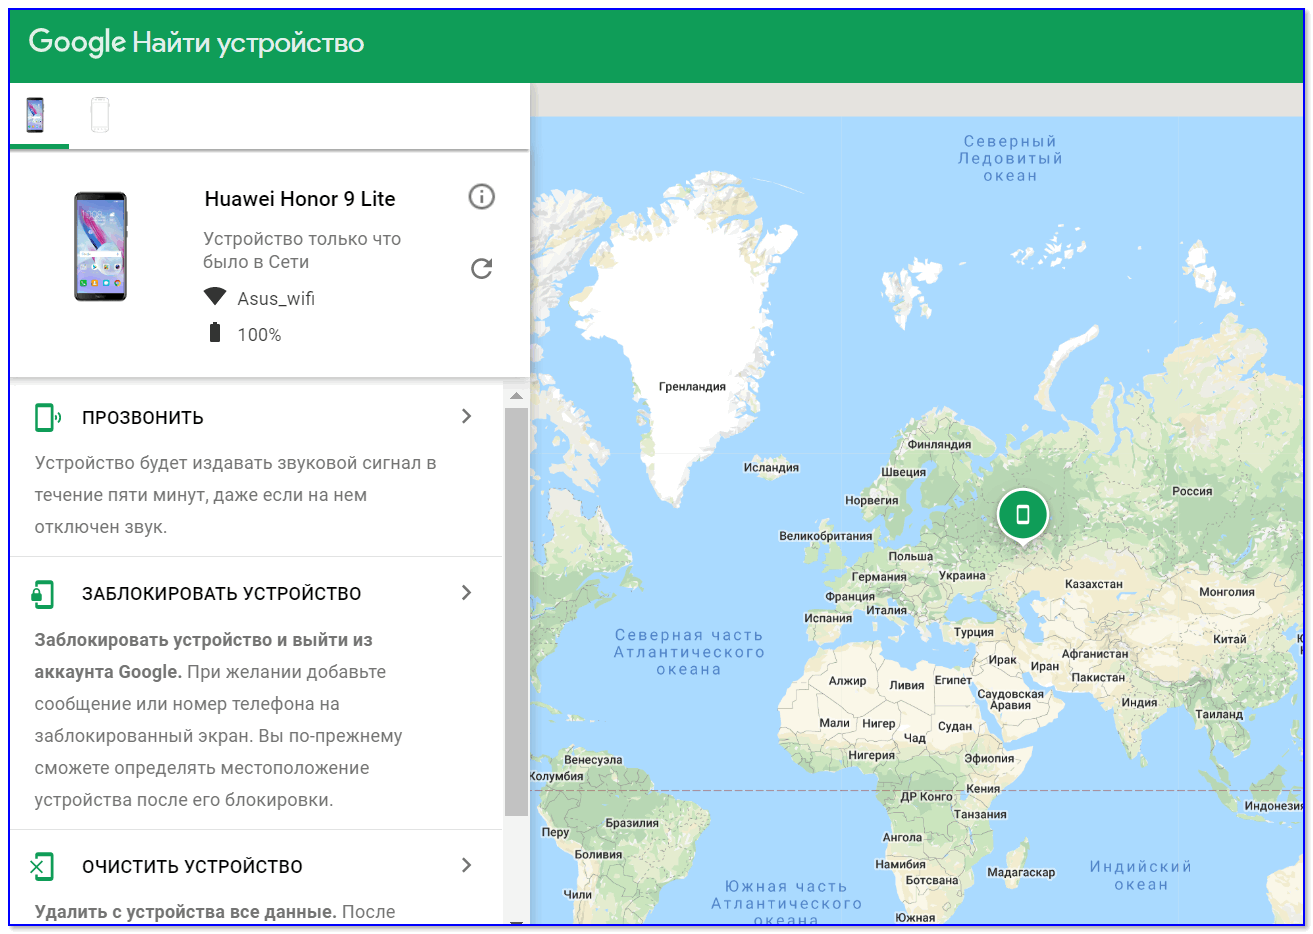Screen dimensions: 1313x934
Task: Expand the ПРОЗВОНИТЬ option arrow
Action: pyautogui.click(x=466, y=416)
